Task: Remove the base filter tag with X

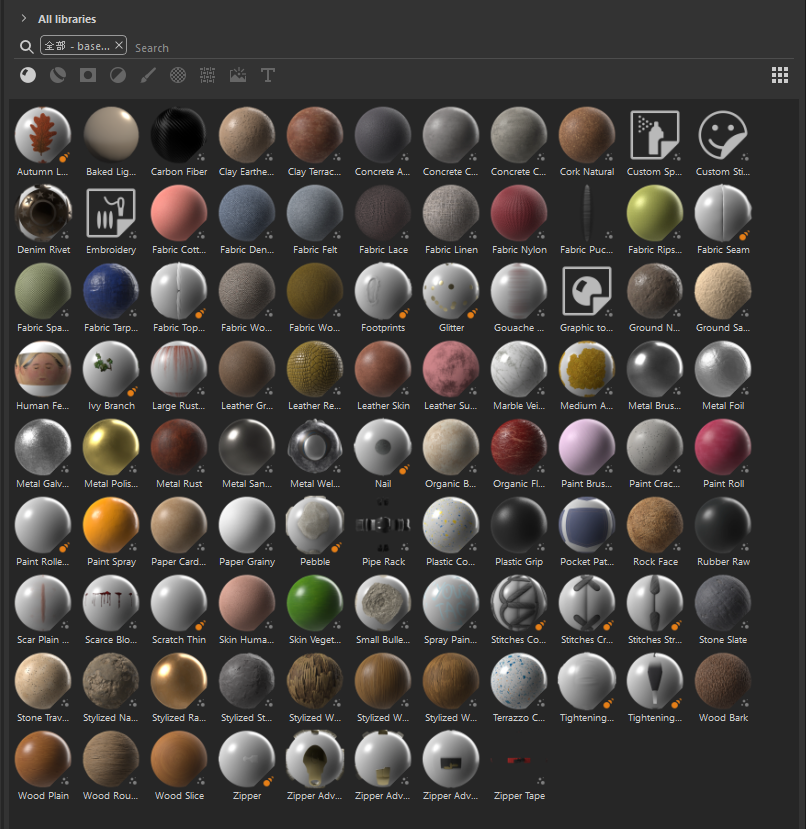Action: point(120,46)
